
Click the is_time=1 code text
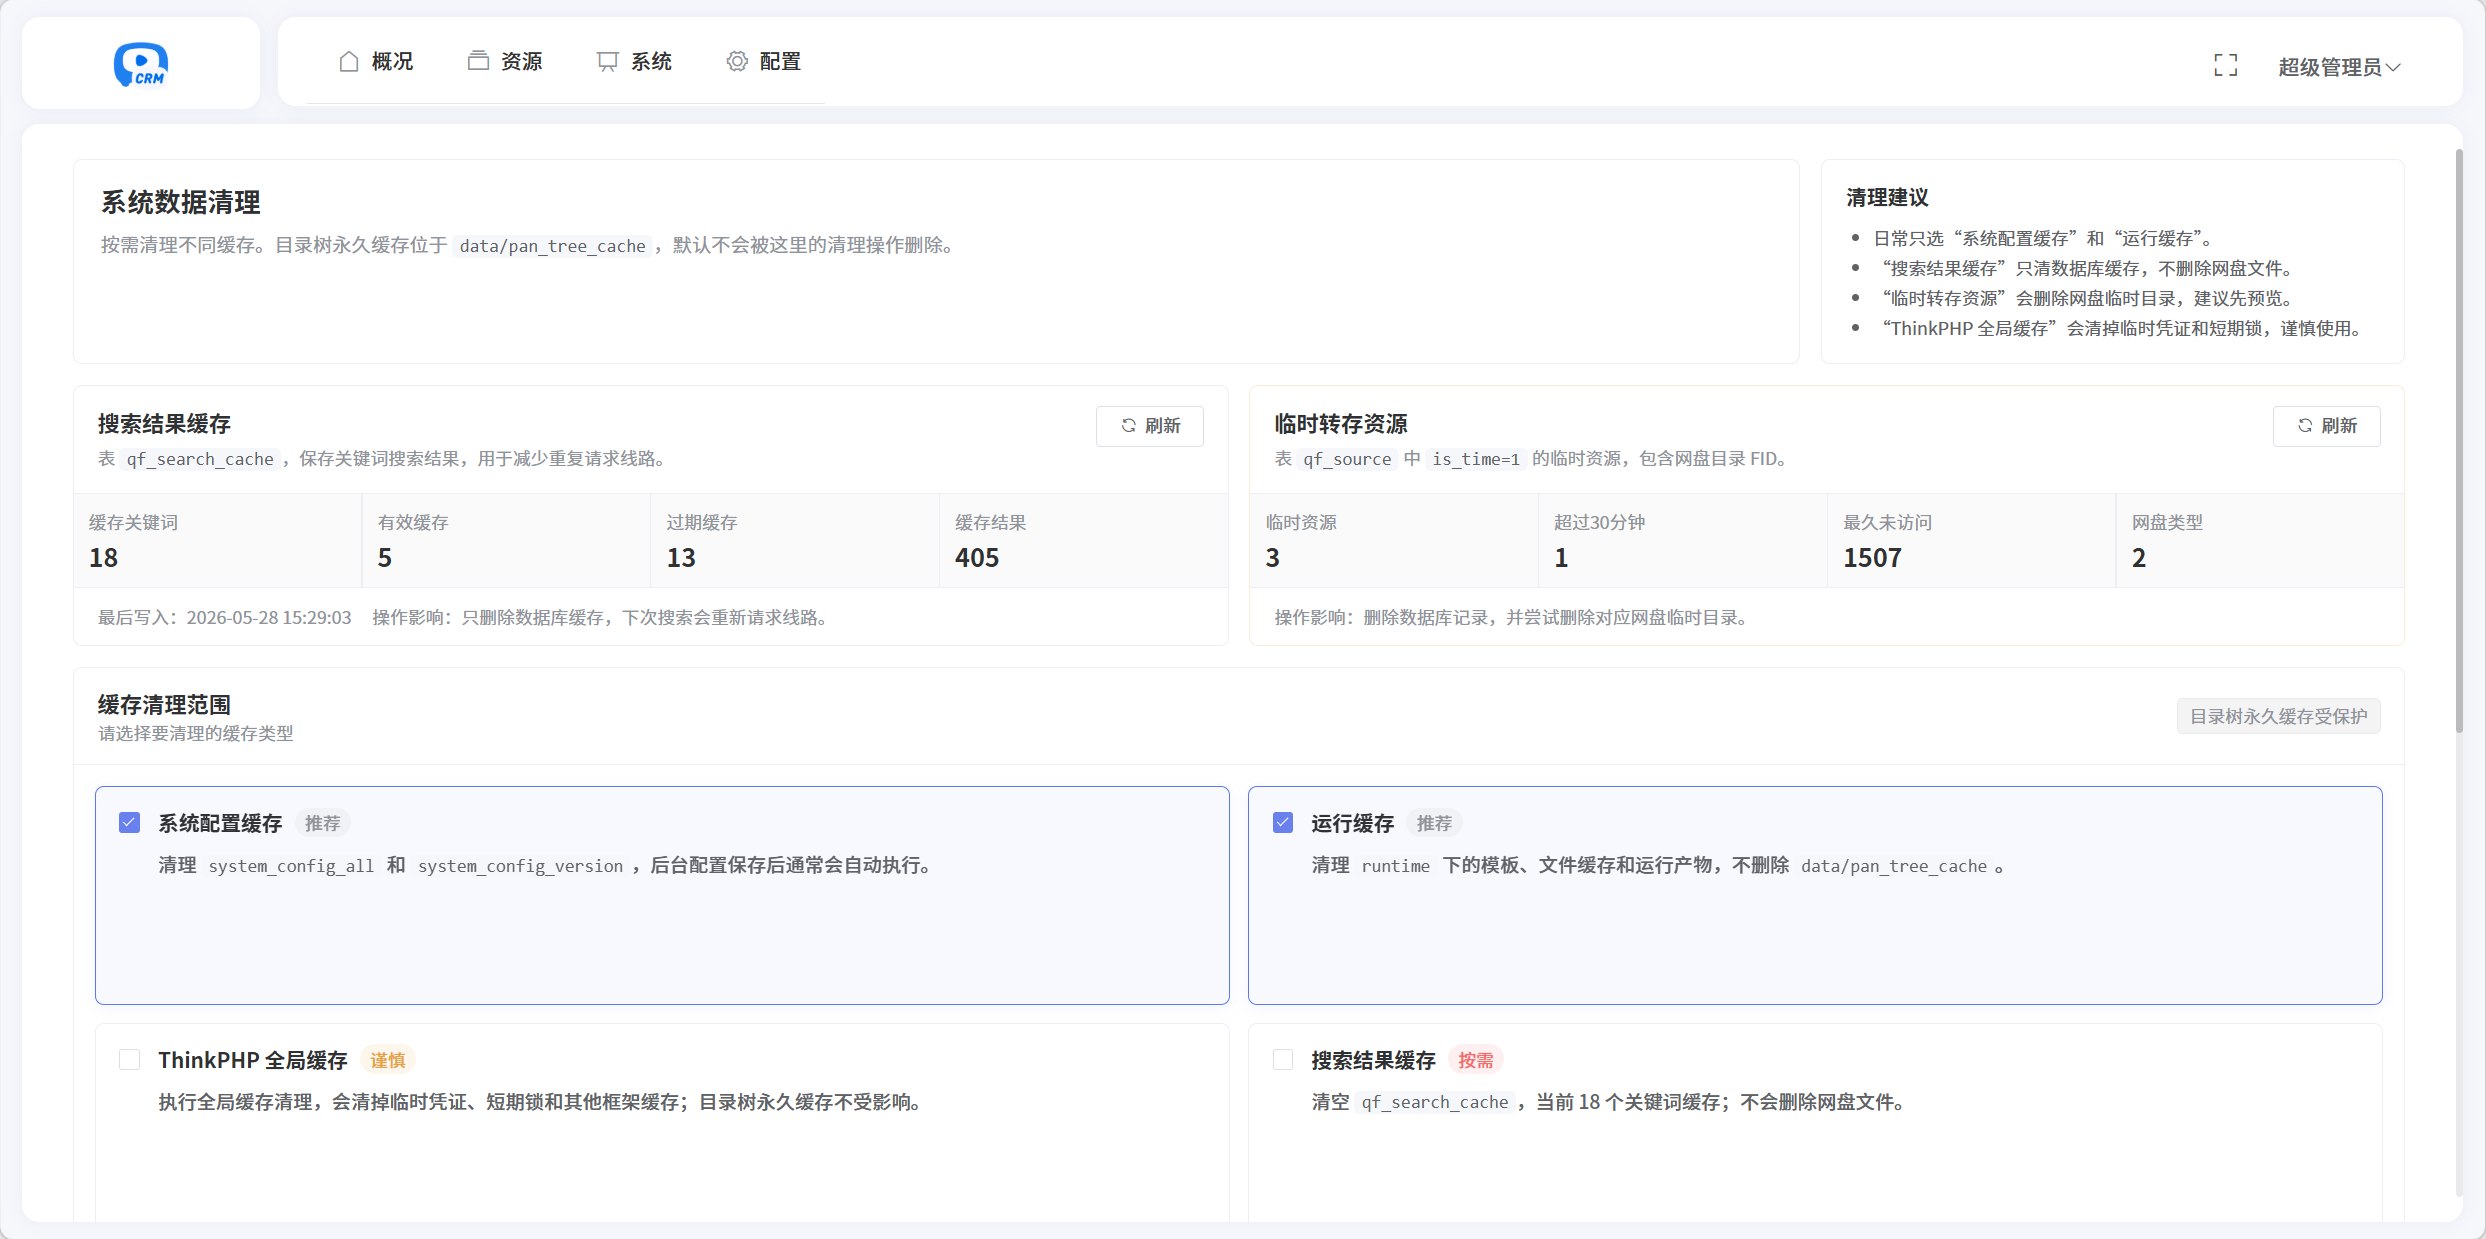tap(1476, 459)
